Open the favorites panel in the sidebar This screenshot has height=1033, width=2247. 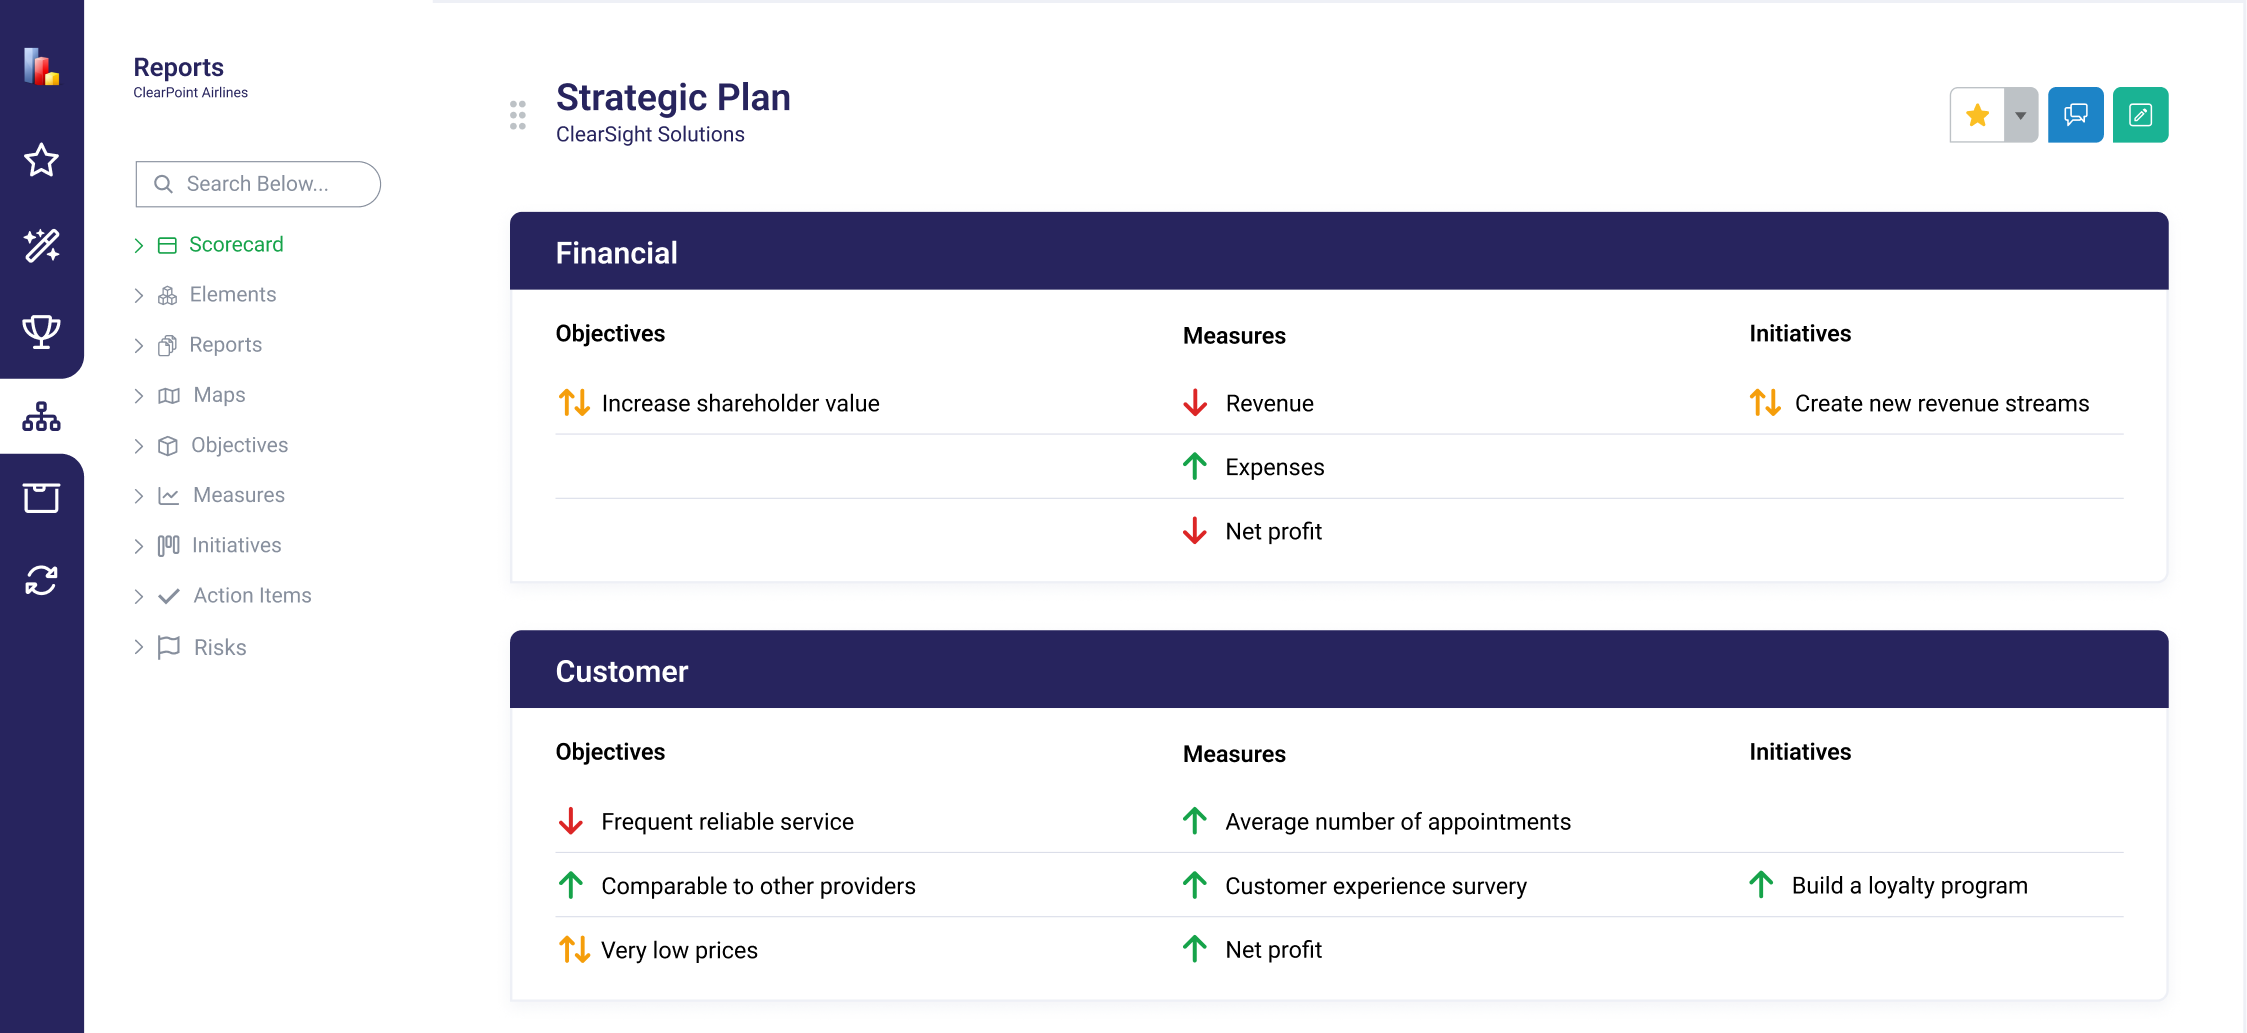(x=41, y=160)
